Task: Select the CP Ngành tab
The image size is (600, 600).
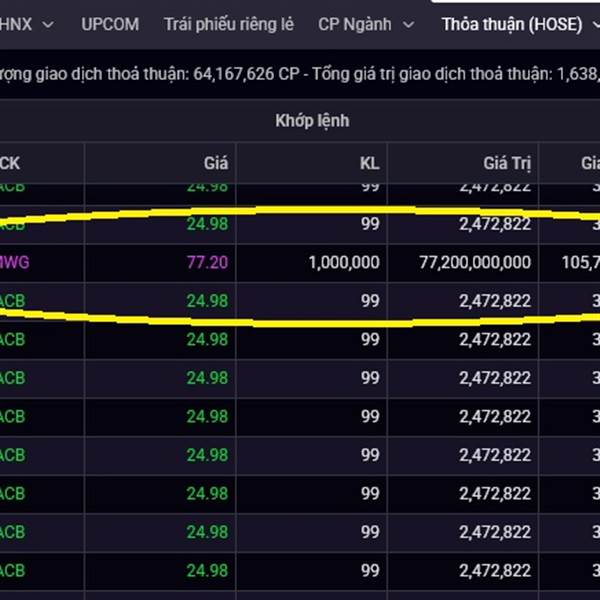Action: pyautogui.click(x=355, y=24)
